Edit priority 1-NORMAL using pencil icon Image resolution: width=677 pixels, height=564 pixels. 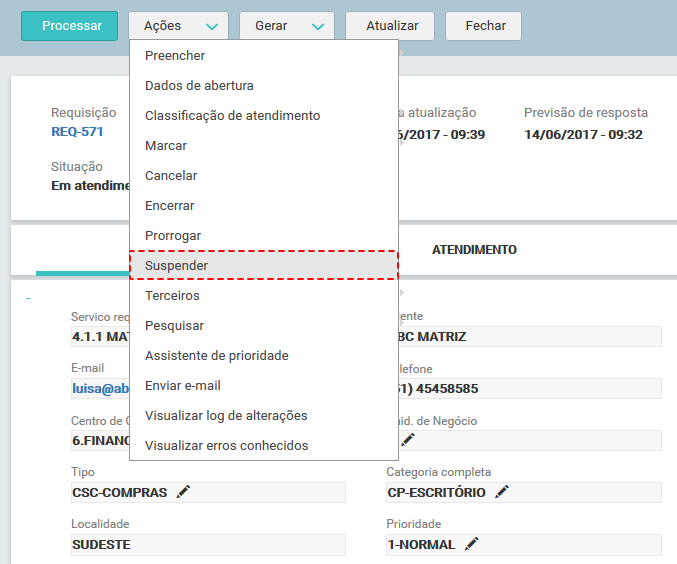472,544
